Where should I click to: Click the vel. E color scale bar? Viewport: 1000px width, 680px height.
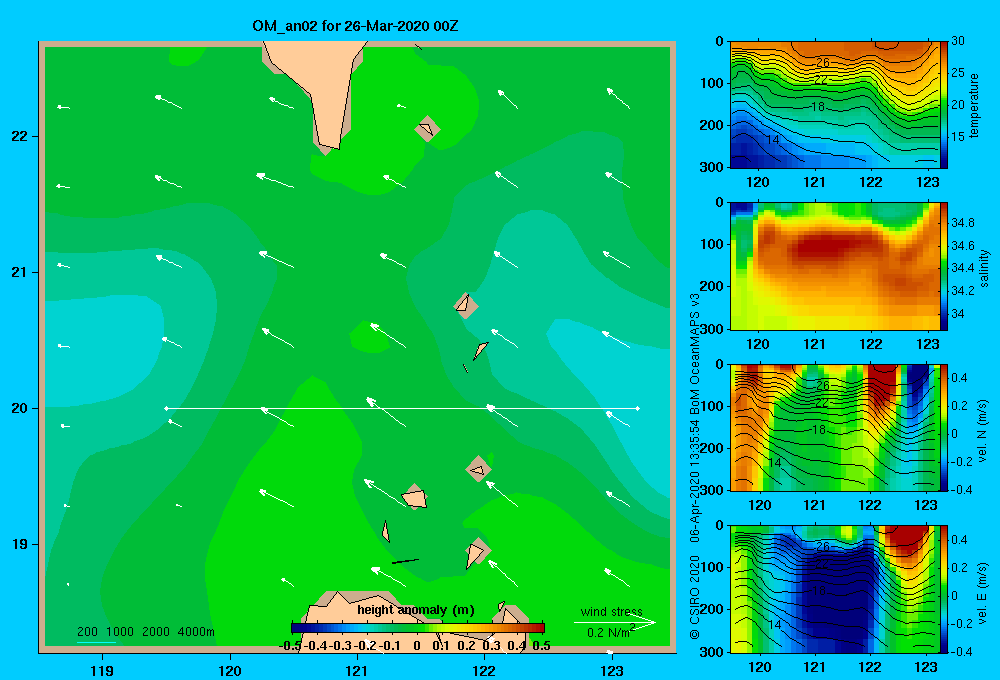944,589
